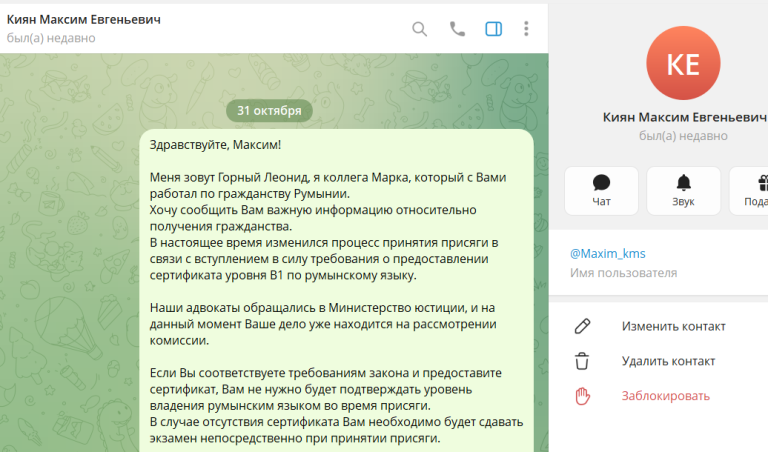Click the KE profile avatar

point(683,63)
